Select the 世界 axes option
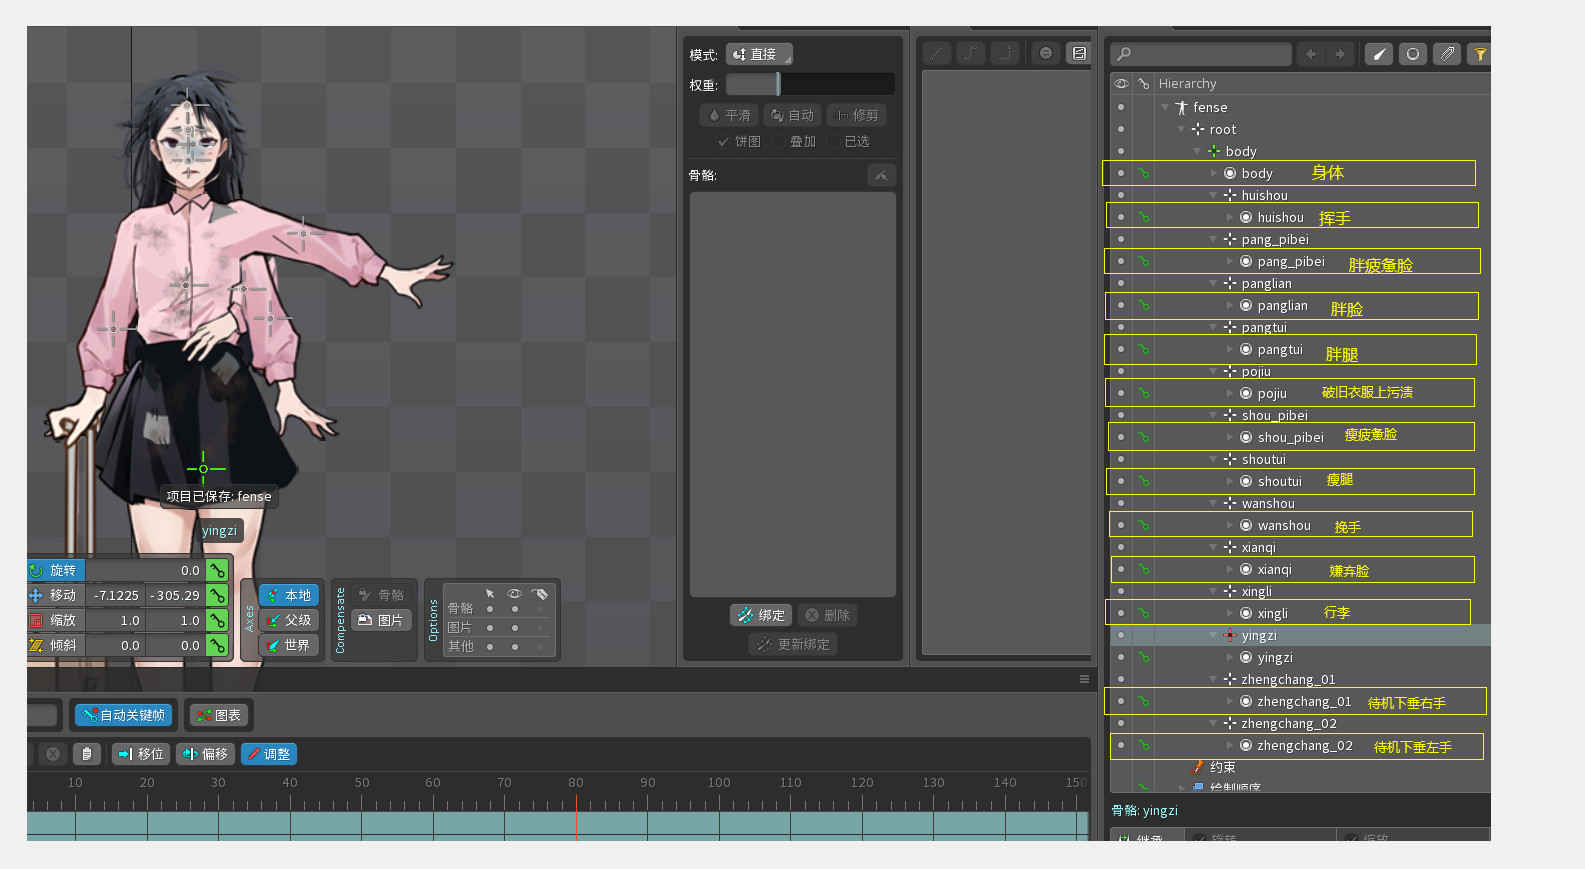This screenshot has height=869, width=1585. pos(288,645)
